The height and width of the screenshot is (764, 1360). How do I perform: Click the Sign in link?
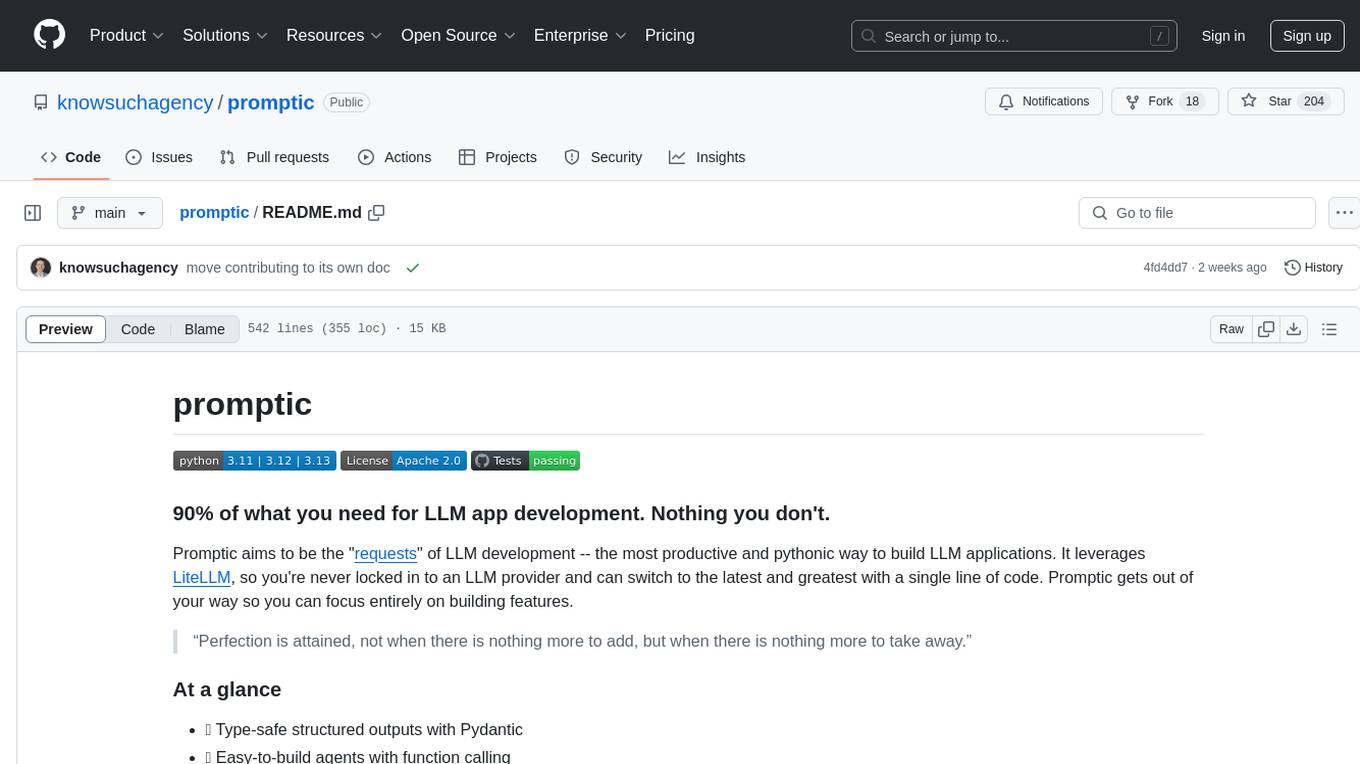point(1223,36)
